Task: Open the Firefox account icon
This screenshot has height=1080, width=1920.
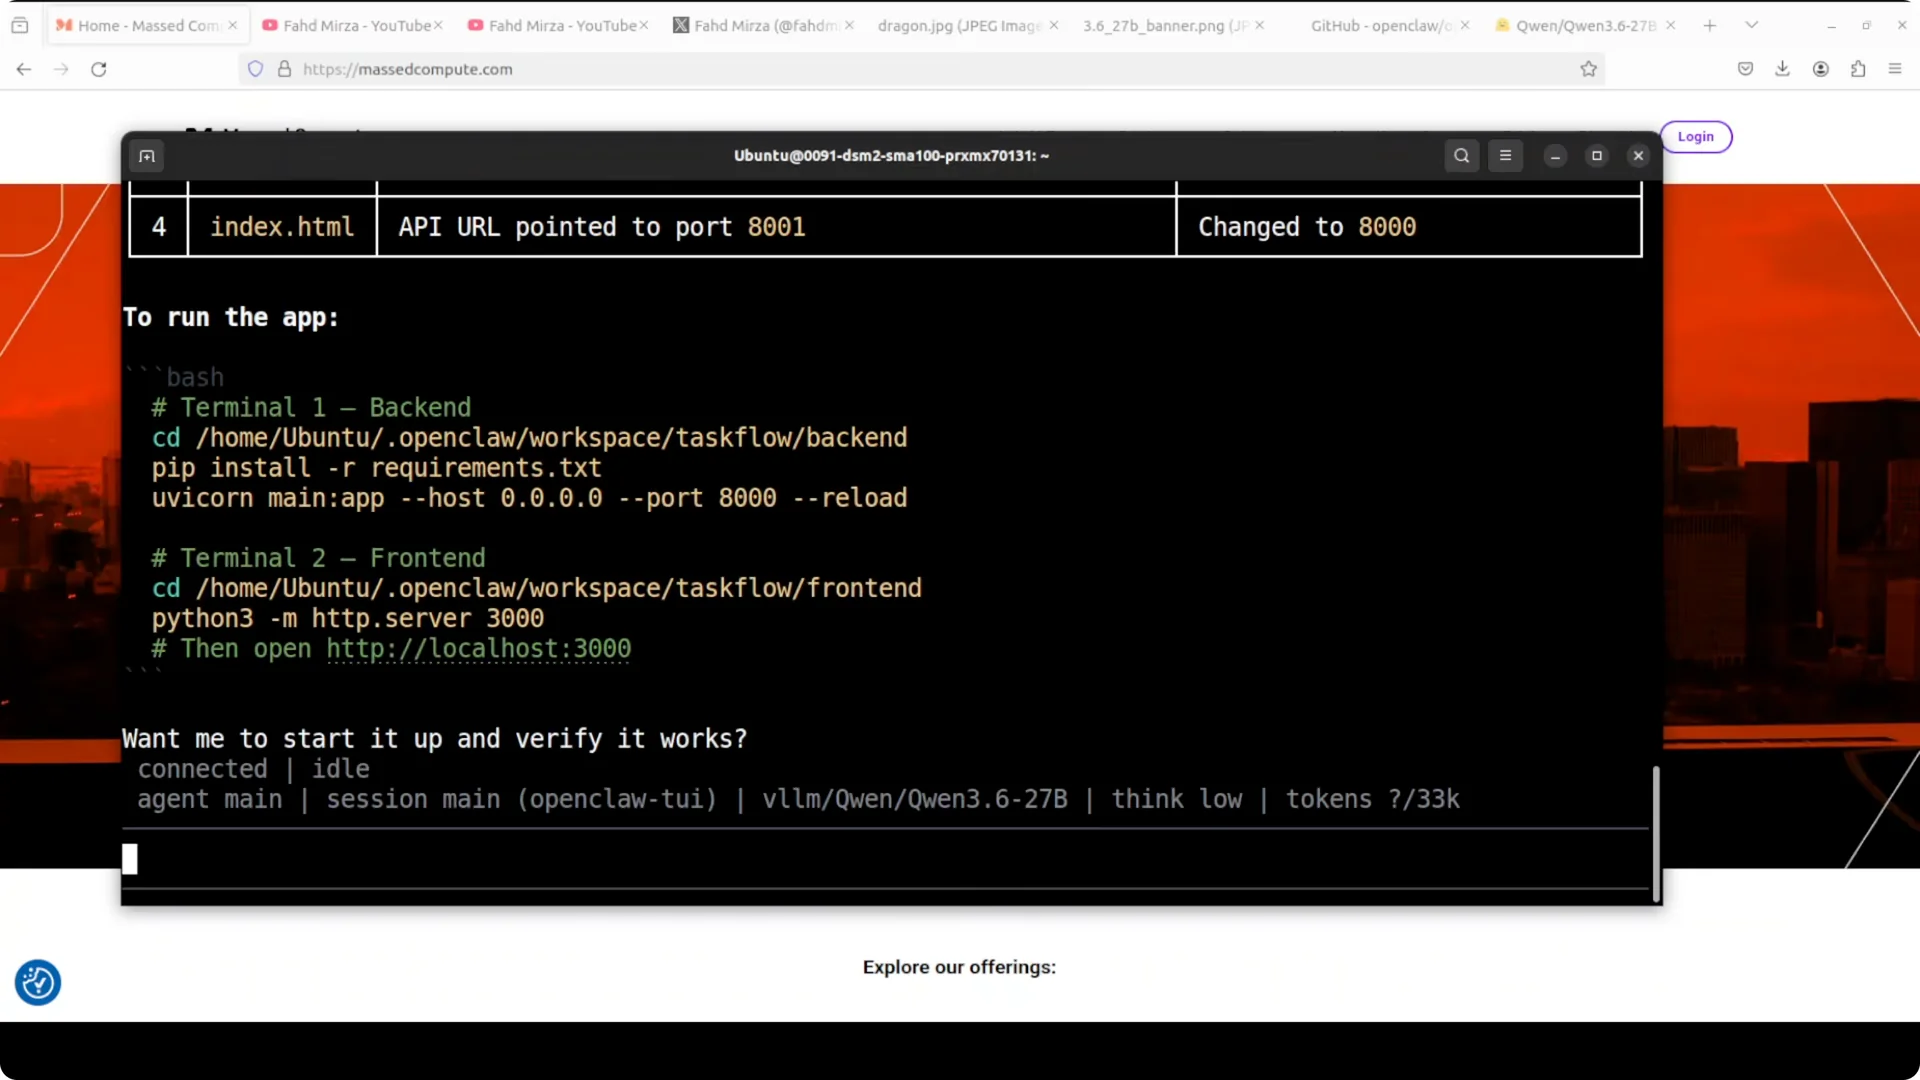Action: [x=1820, y=69]
